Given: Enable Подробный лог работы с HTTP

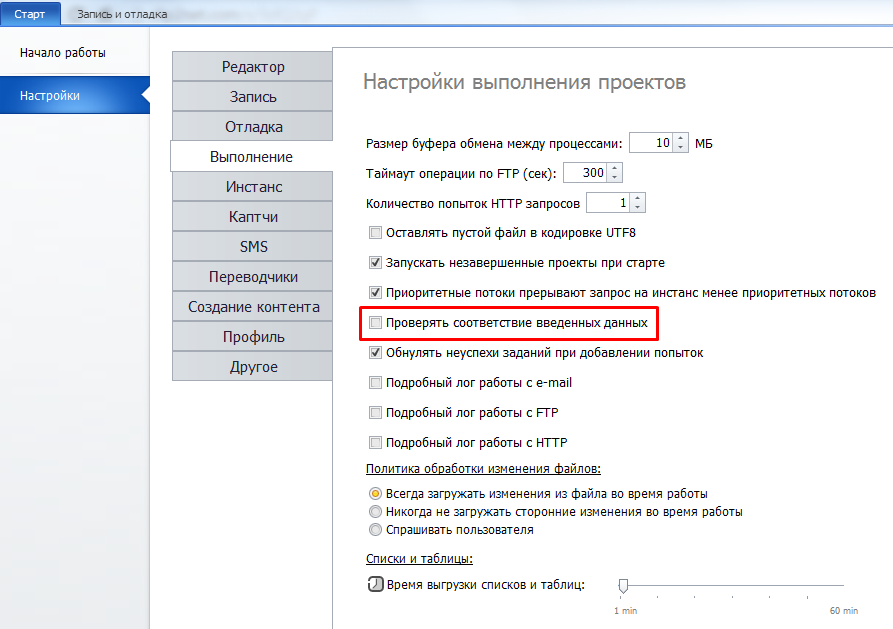Looking at the screenshot, I should coord(375,443).
